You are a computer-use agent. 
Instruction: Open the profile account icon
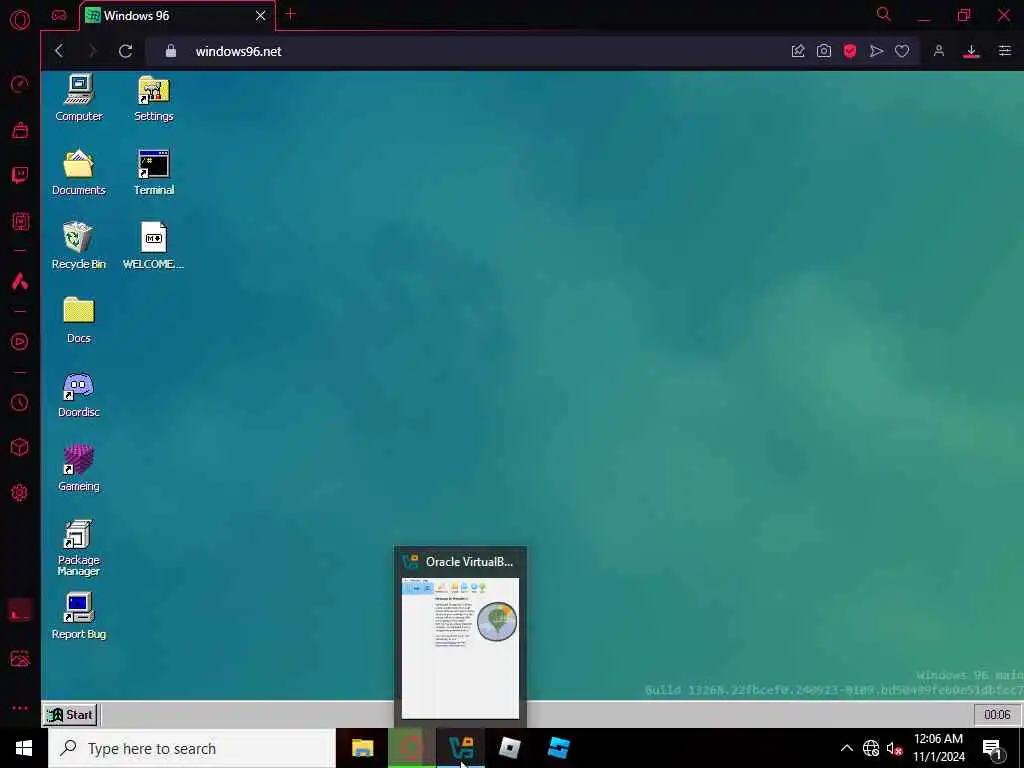pos(939,51)
